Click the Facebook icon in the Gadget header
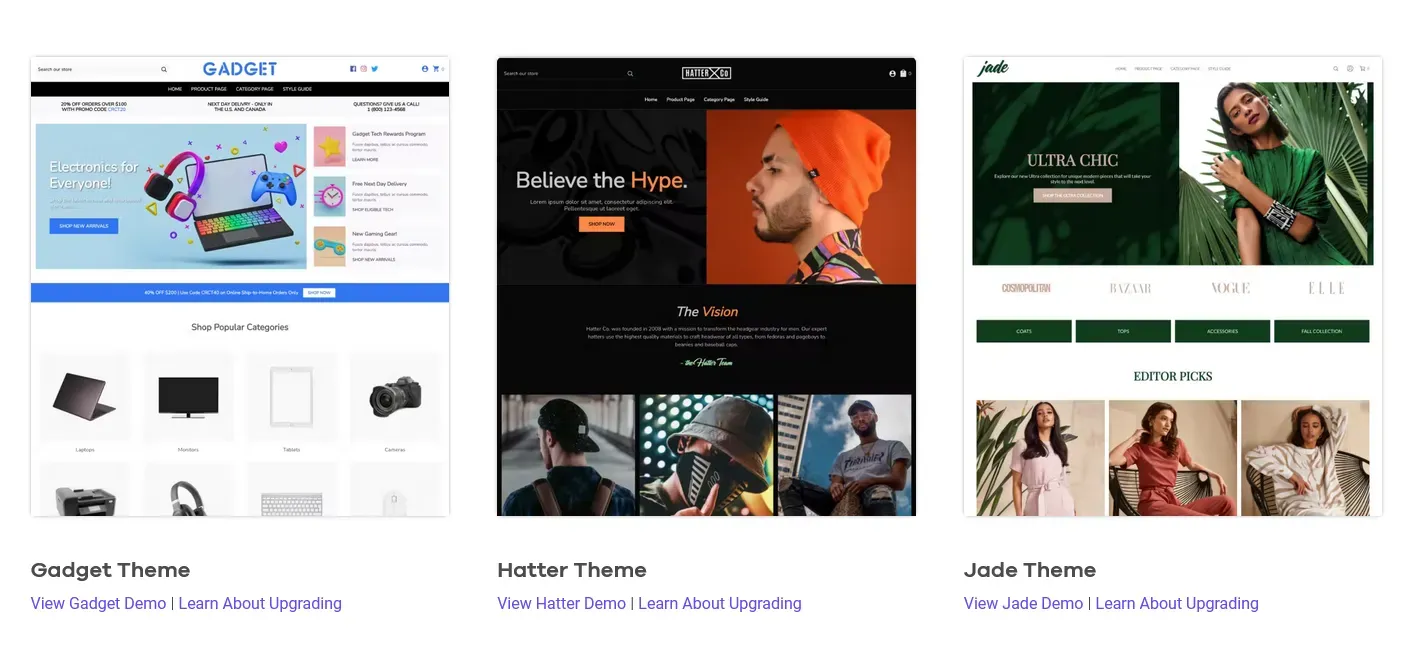Image resolution: width=1408 pixels, height=663 pixels. coord(352,69)
